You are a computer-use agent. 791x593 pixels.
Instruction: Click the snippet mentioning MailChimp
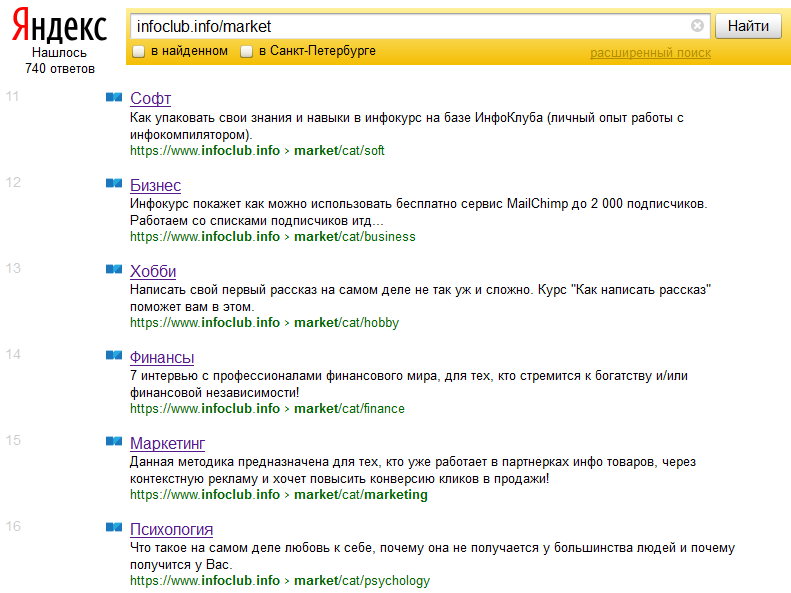419,212
